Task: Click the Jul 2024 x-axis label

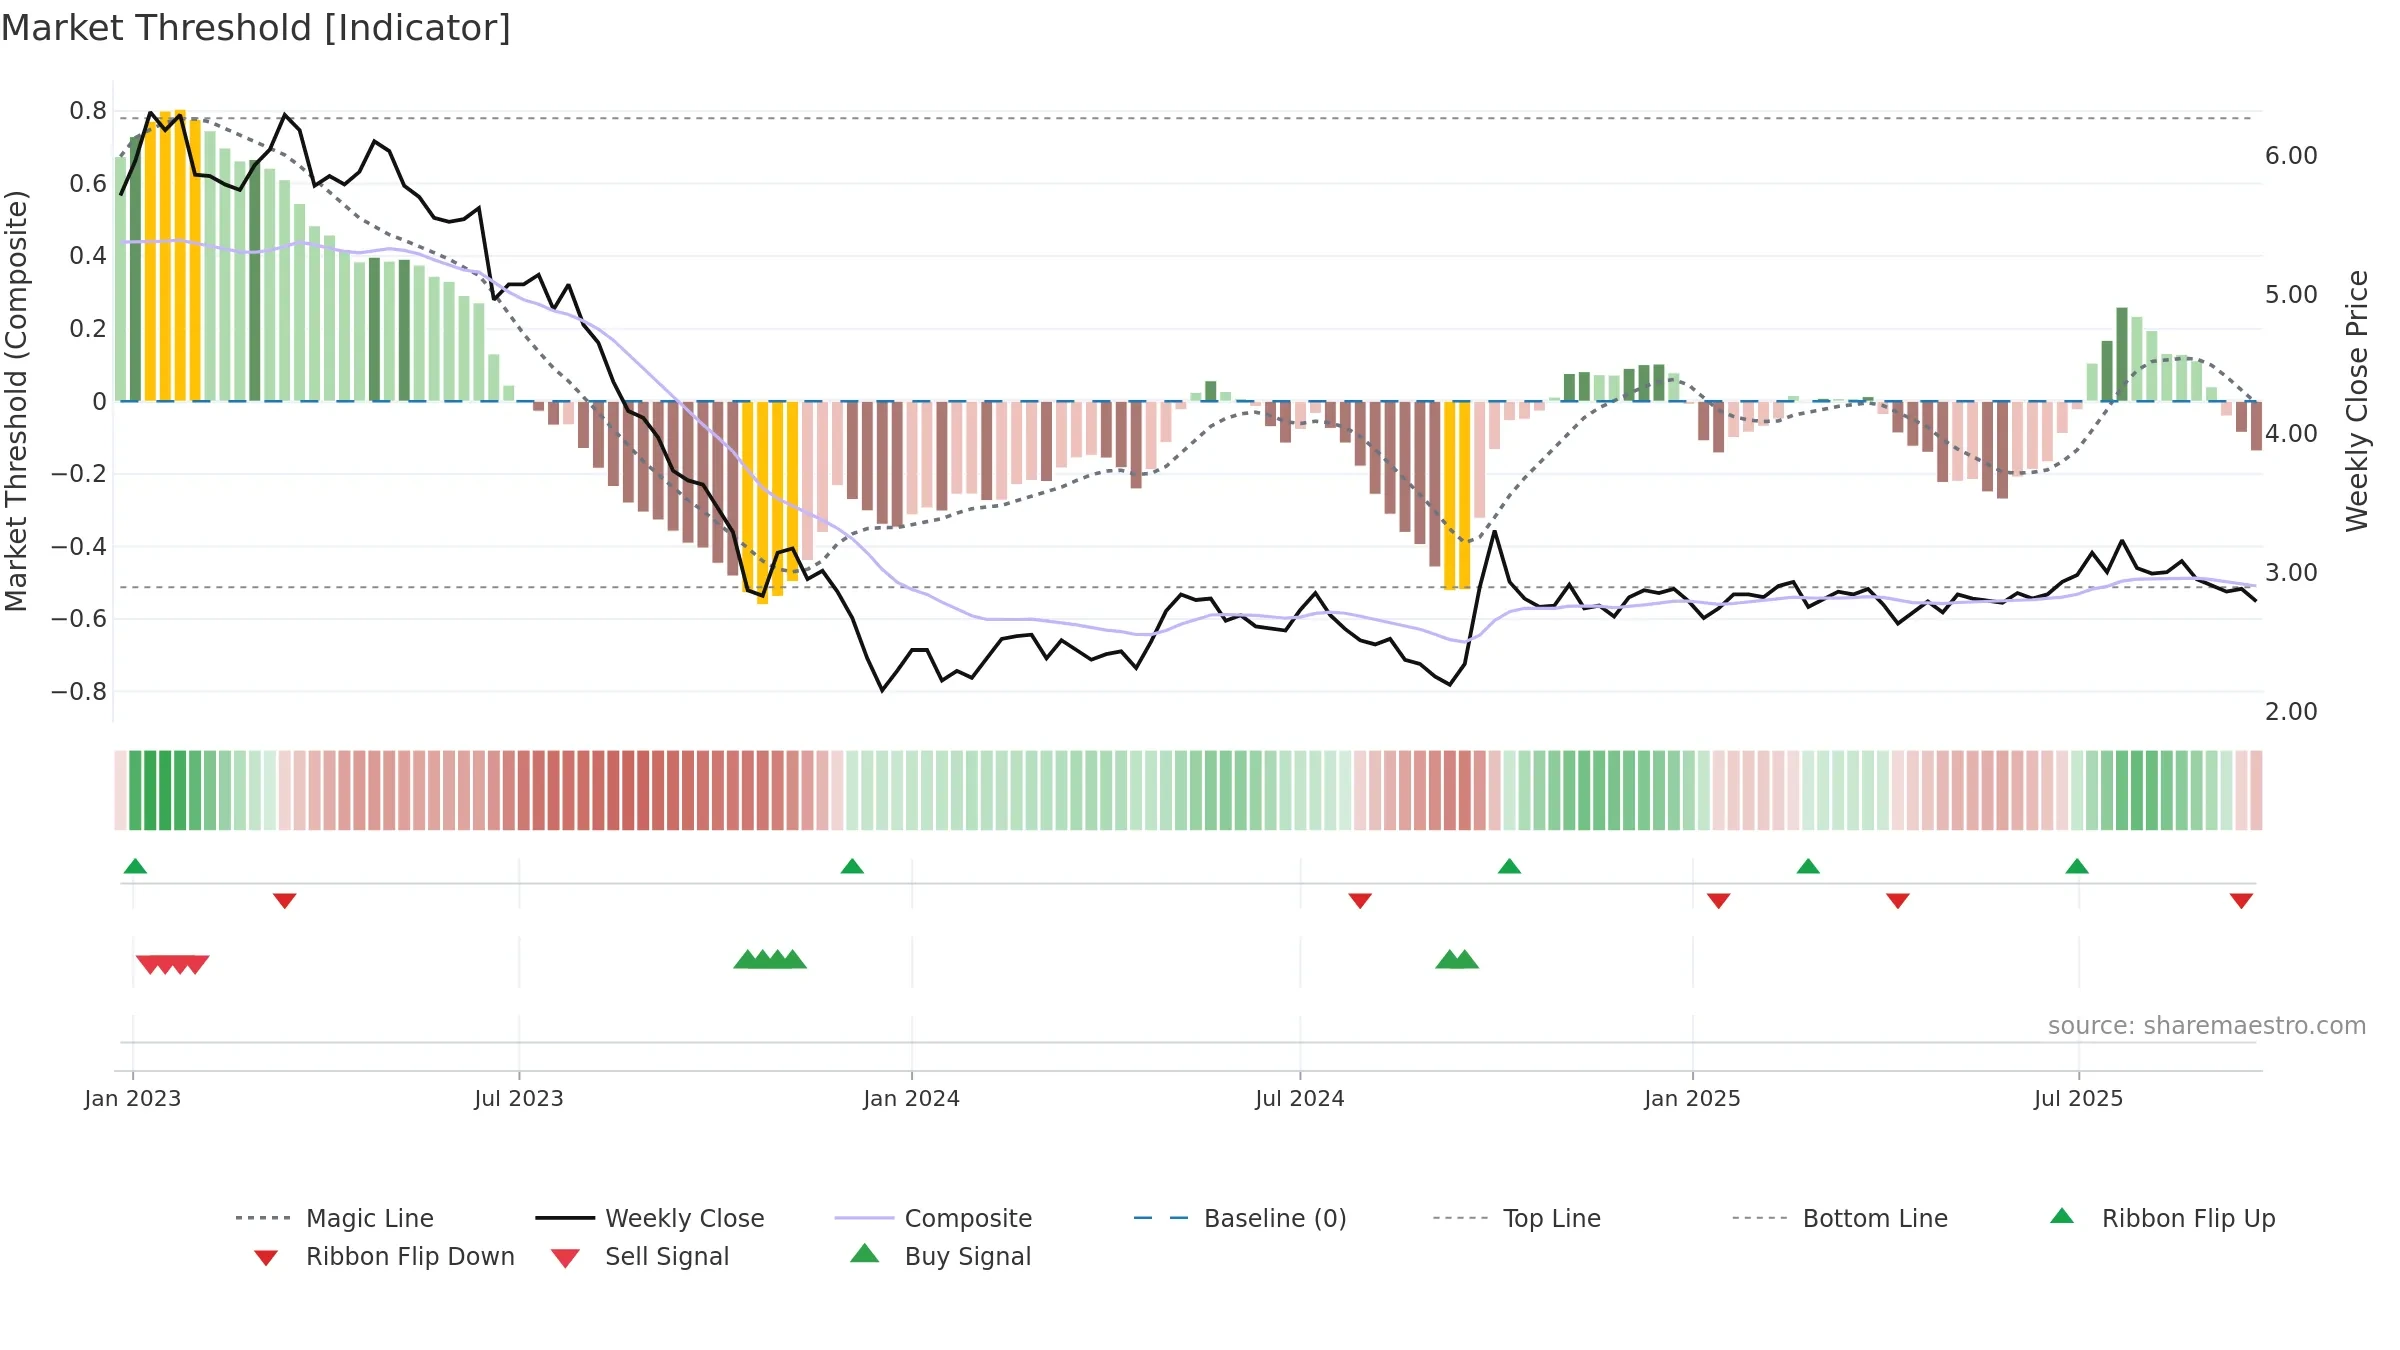Action: pyautogui.click(x=1300, y=1099)
